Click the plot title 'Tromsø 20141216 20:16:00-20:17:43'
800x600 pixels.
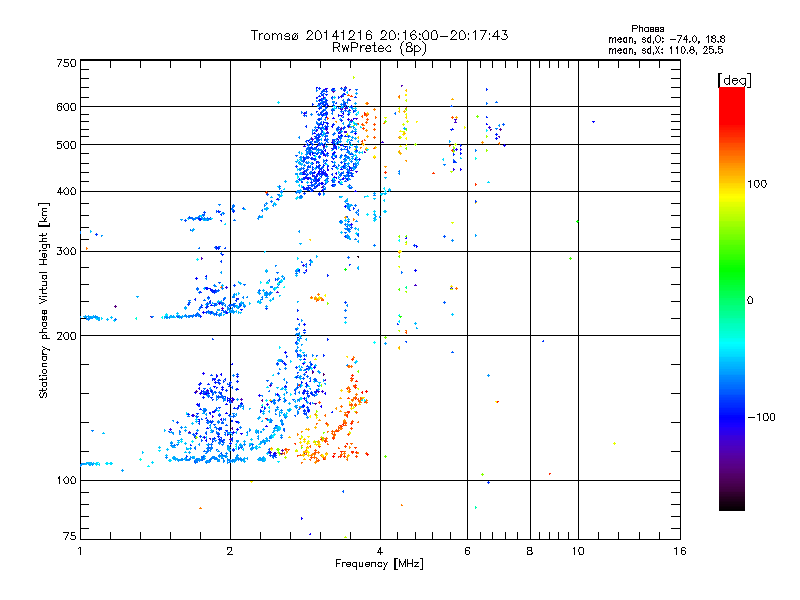(x=379, y=35)
